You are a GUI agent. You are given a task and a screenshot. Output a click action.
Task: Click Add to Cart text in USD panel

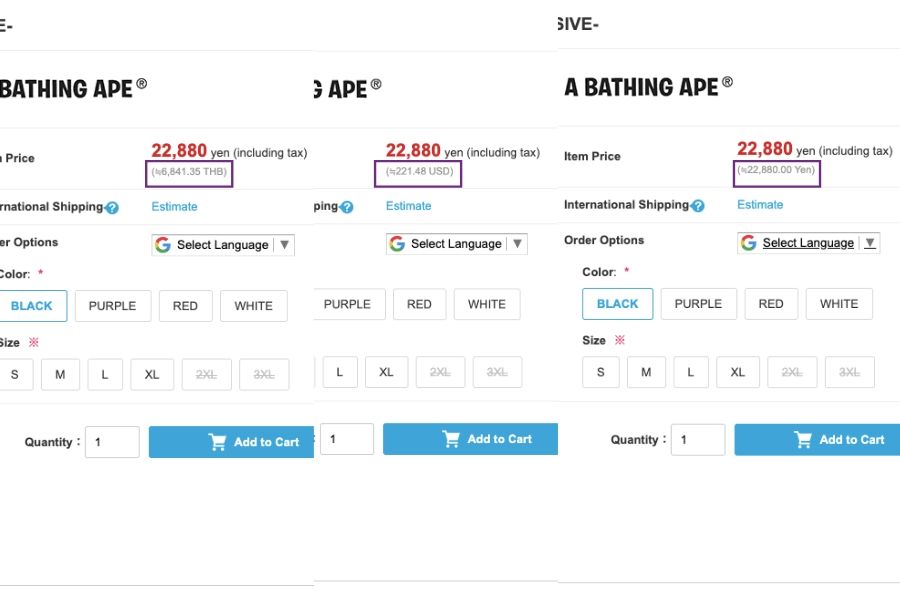(x=500, y=439)
